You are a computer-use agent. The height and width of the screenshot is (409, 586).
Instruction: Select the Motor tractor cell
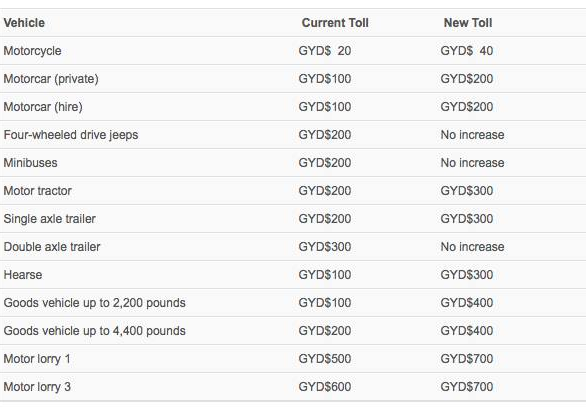[x=38, y=191]
